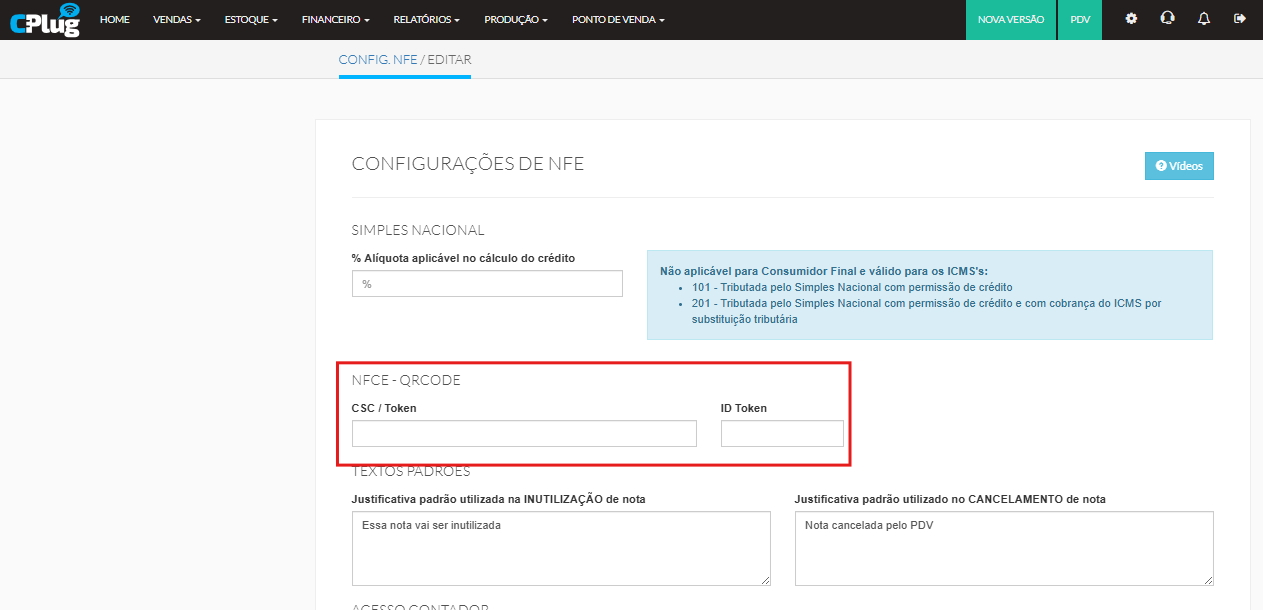Click the Nova Versão button
The width and height of the screenshot is (1263, 610).
1010,20
